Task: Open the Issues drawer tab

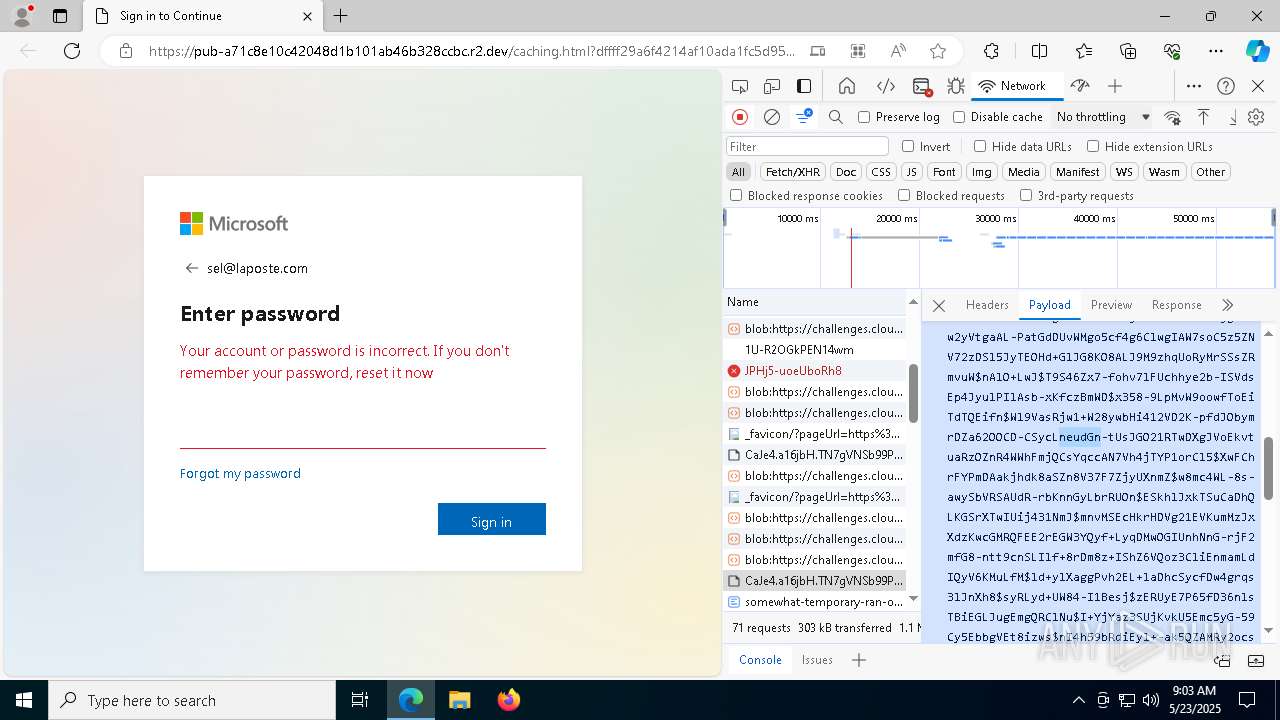Action: 817,660
